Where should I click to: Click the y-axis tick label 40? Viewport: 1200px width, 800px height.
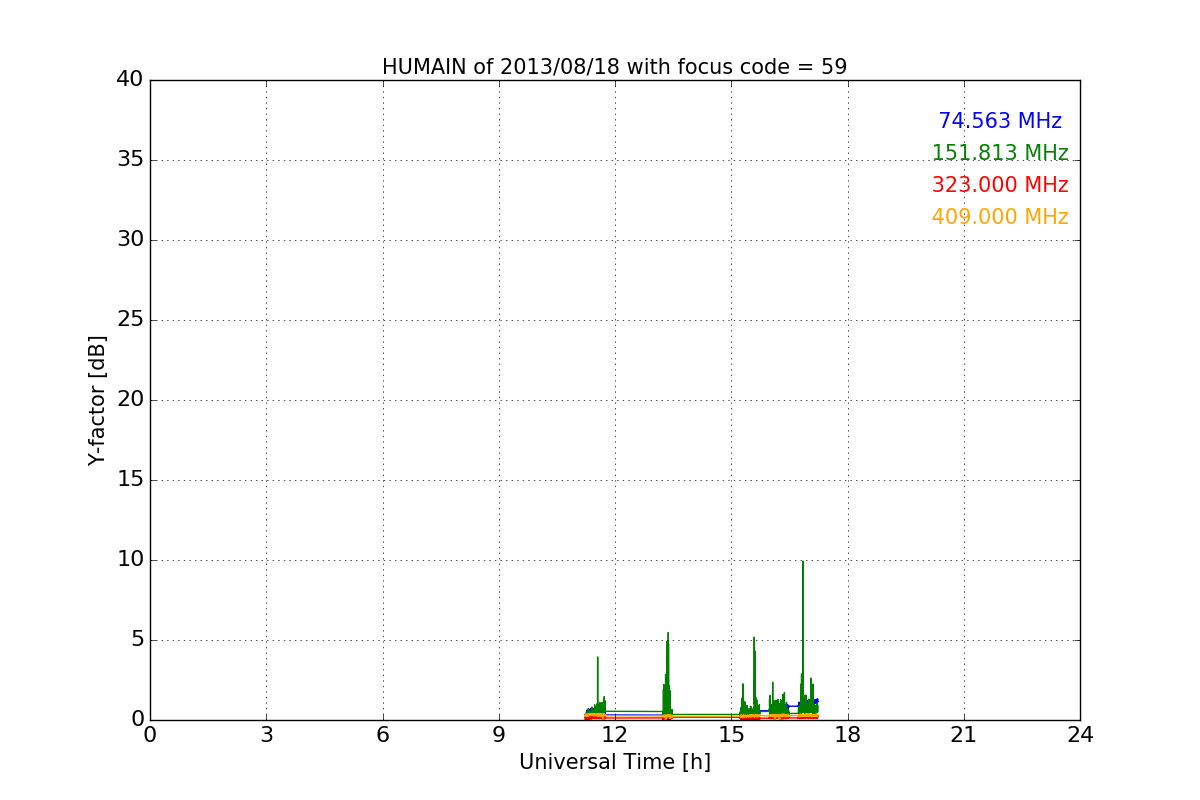(130, 80)
